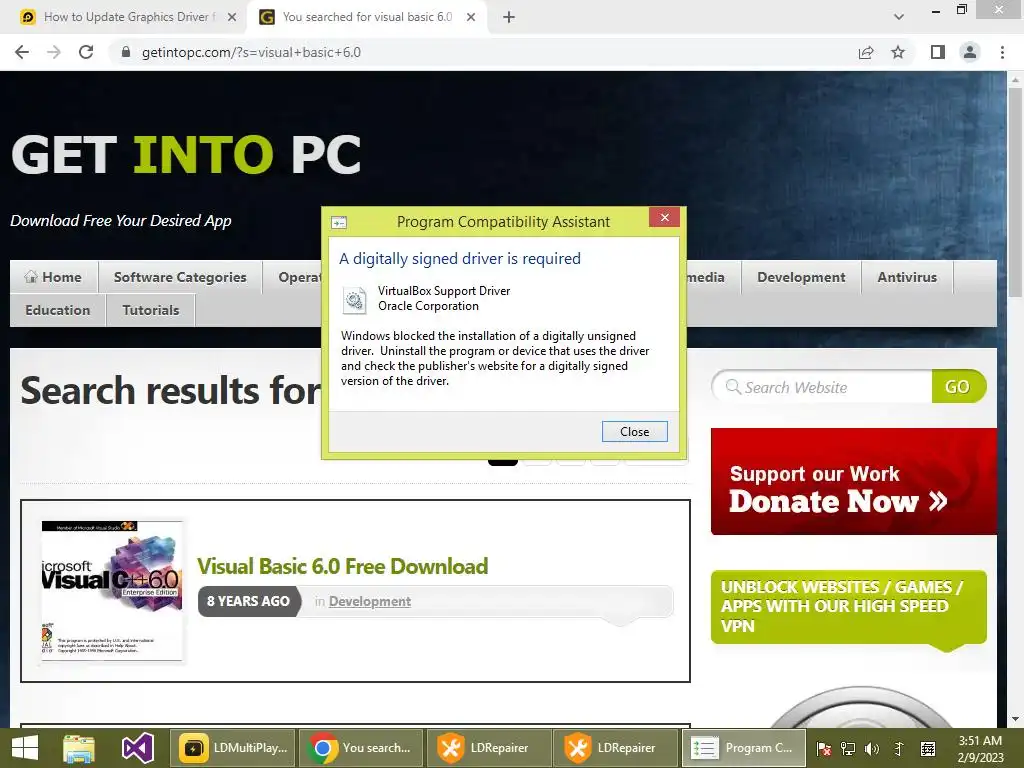
Task: Click the VirtualBox Support Driver icon
Action: coord(355,300)
